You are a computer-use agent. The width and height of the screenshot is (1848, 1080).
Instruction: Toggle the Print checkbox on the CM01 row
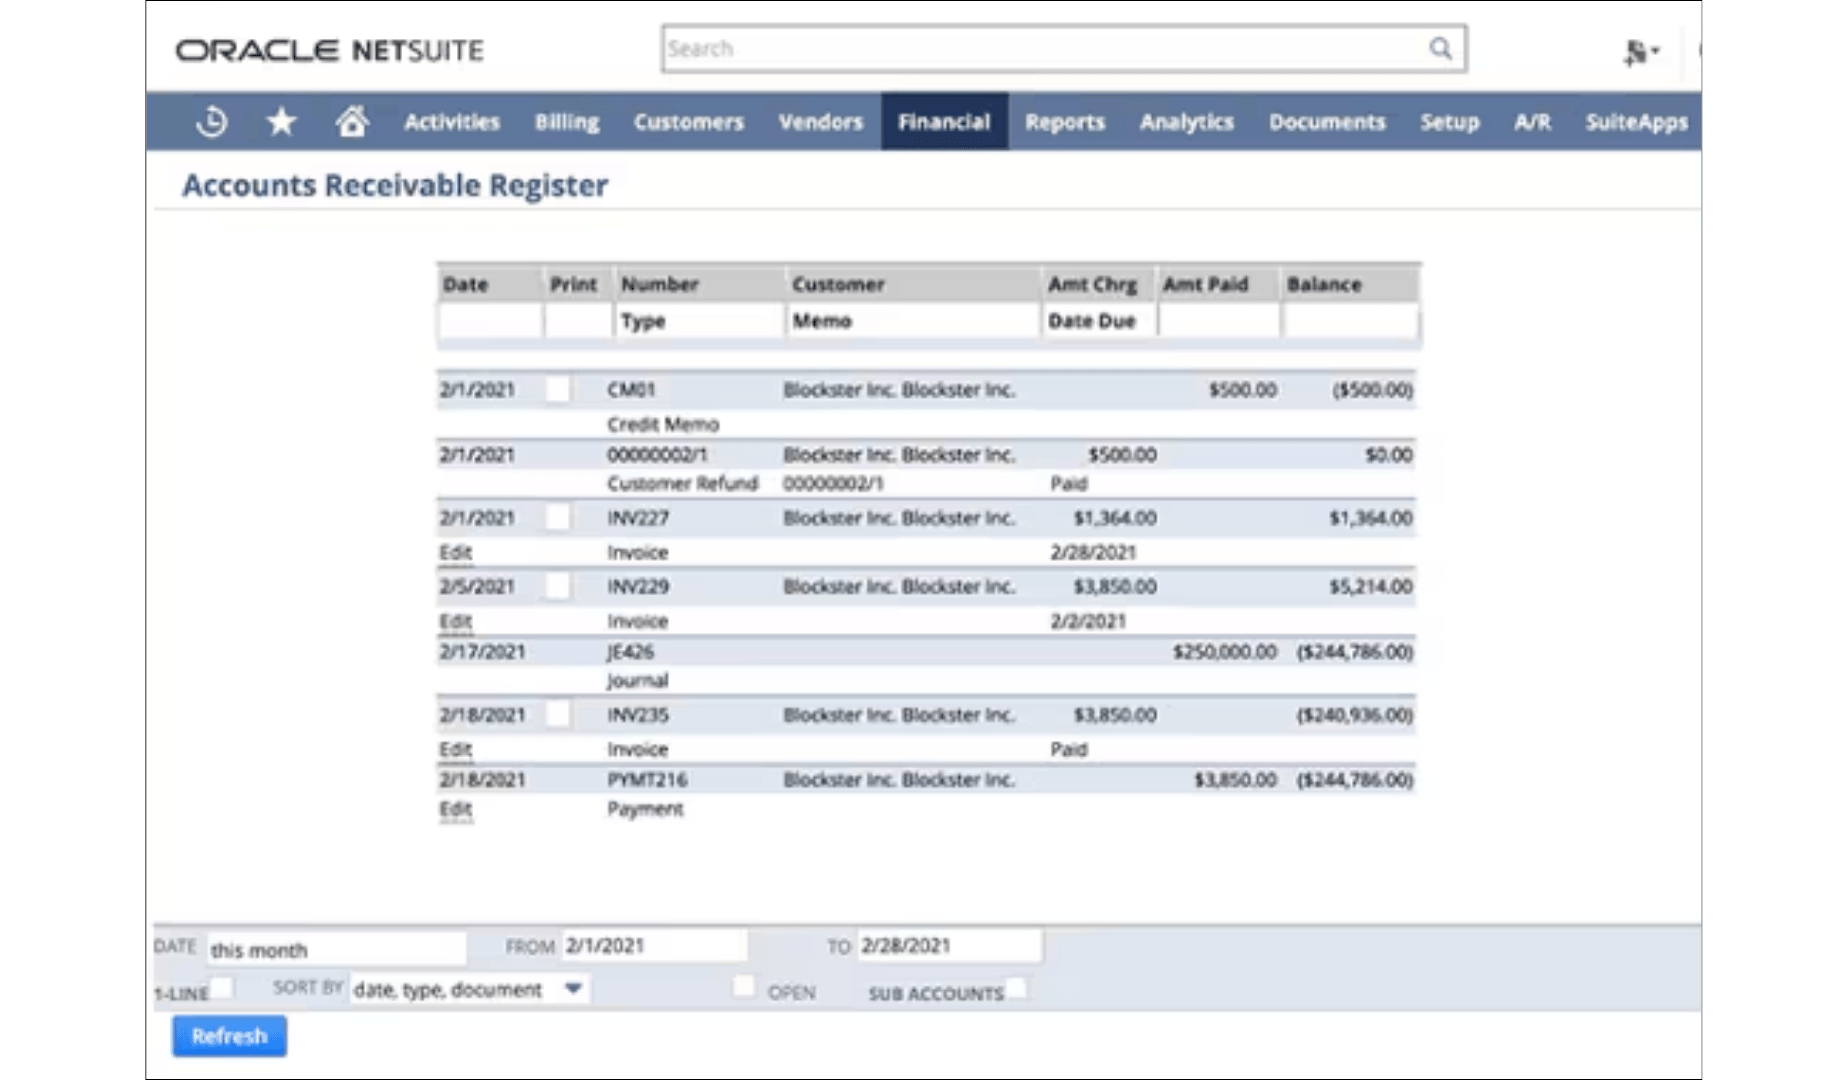click(x=560, y=389)
